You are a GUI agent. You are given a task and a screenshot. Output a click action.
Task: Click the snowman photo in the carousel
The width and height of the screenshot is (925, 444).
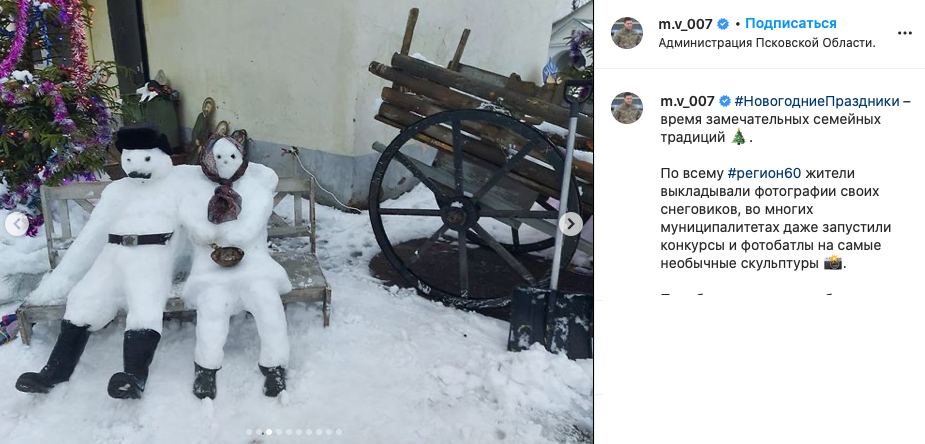(296, 222)
